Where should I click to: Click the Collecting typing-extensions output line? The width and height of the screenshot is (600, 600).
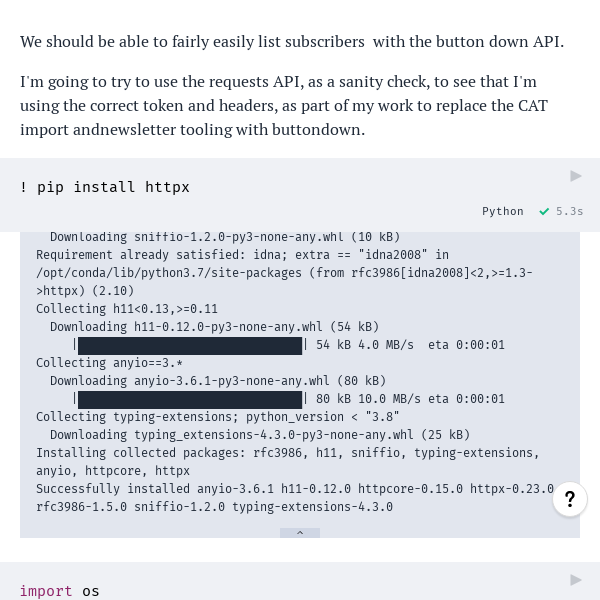(x=217, y=417)
